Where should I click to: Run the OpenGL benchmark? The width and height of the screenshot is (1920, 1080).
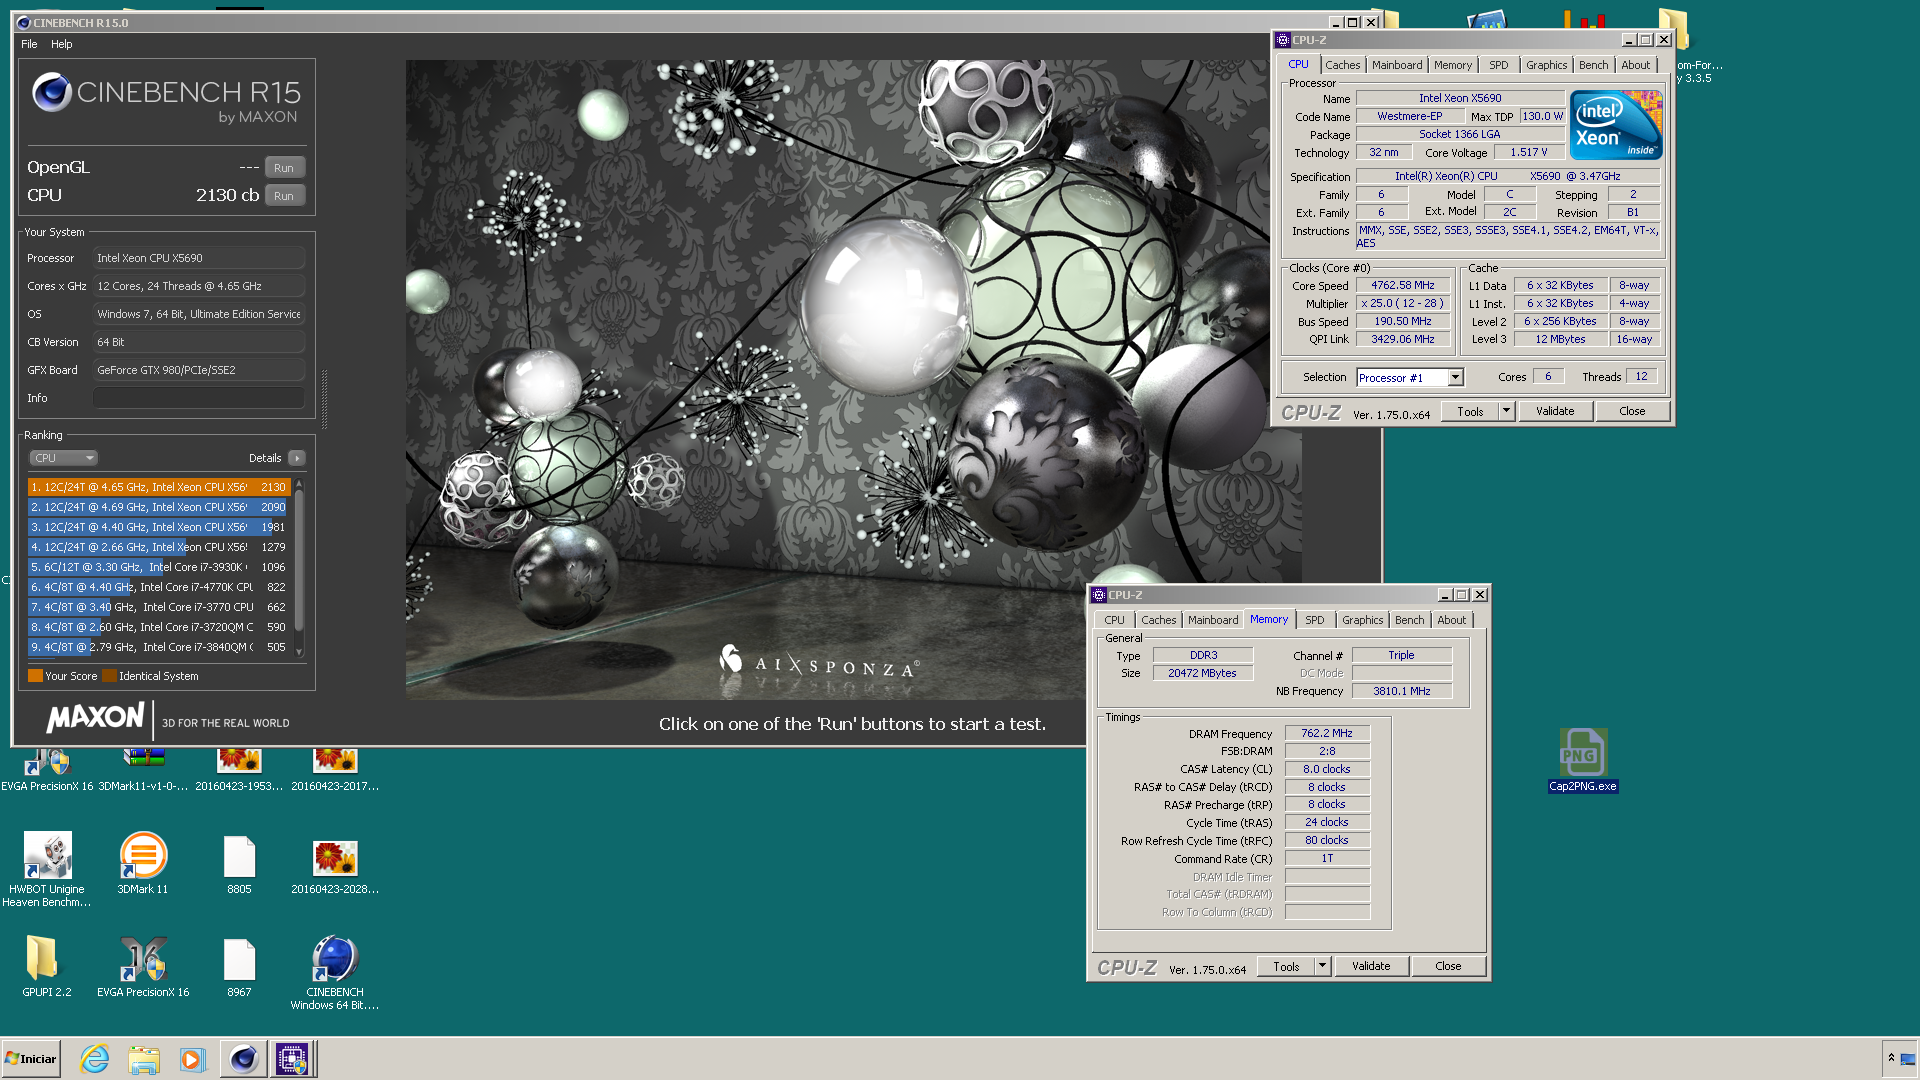[284, 168]
